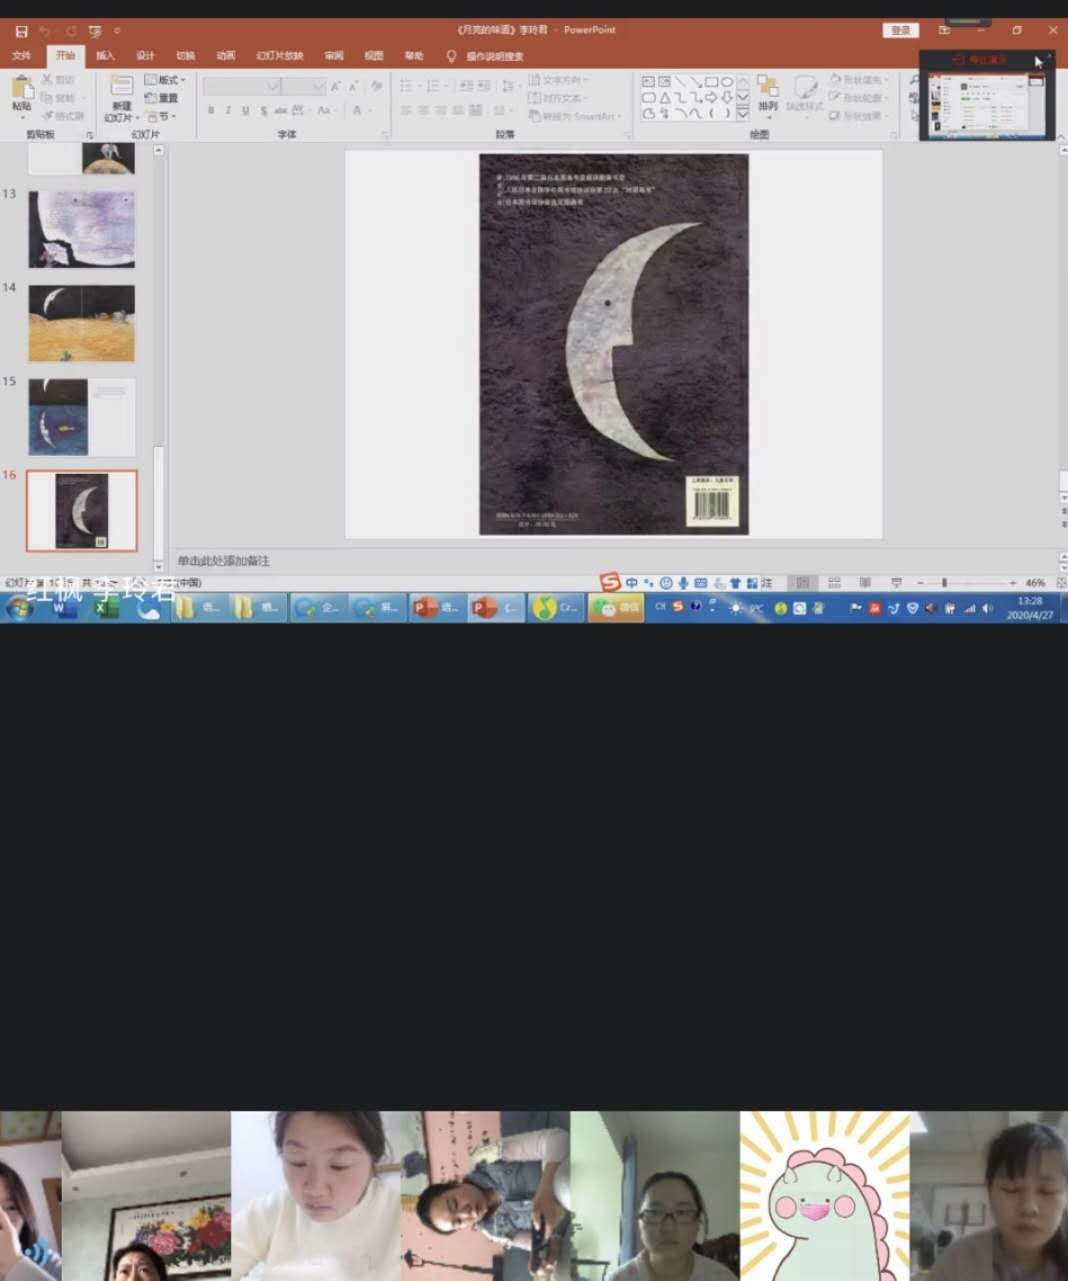Click the Reset (重置) slide button

click(x=162, y=98)
